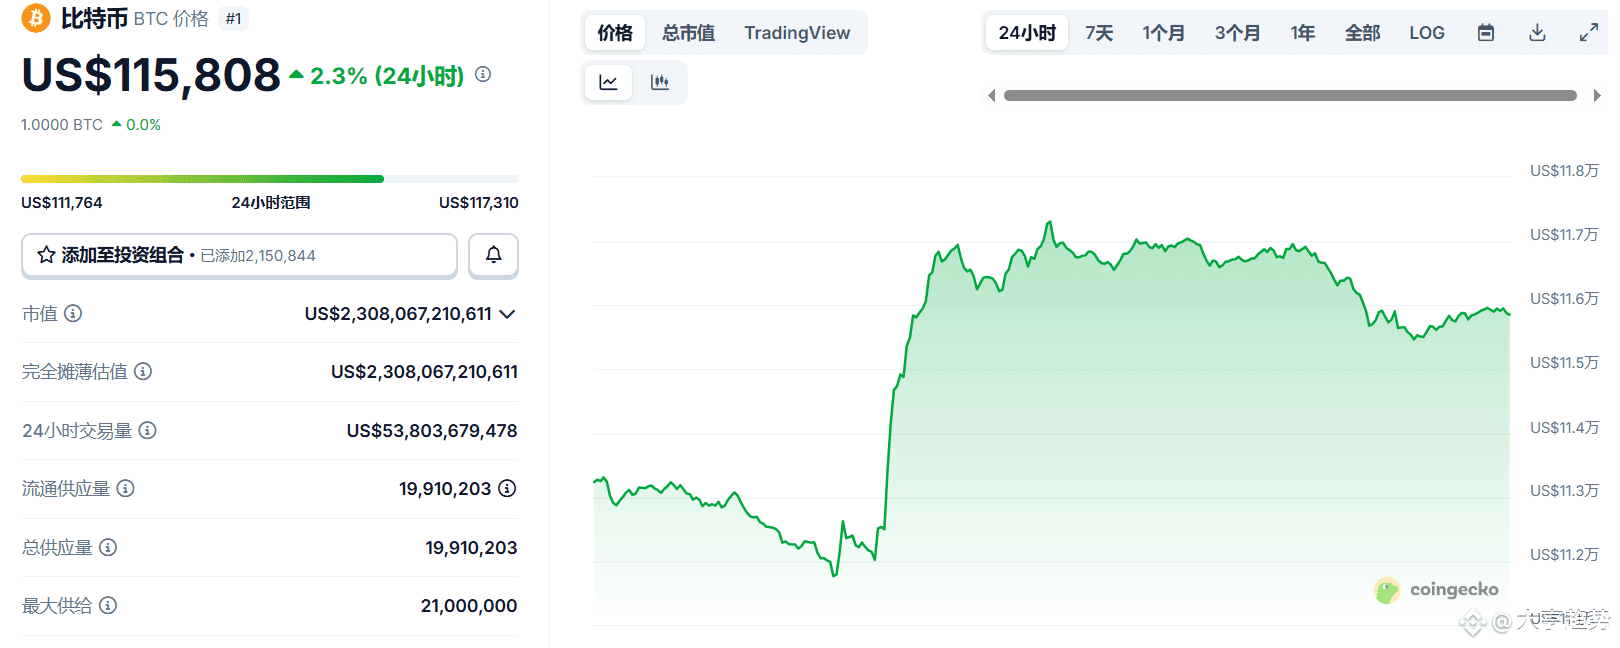The image size is (1620, 648).
Task: Click the chart range scrollbar
Action: tap(1290, 96)
